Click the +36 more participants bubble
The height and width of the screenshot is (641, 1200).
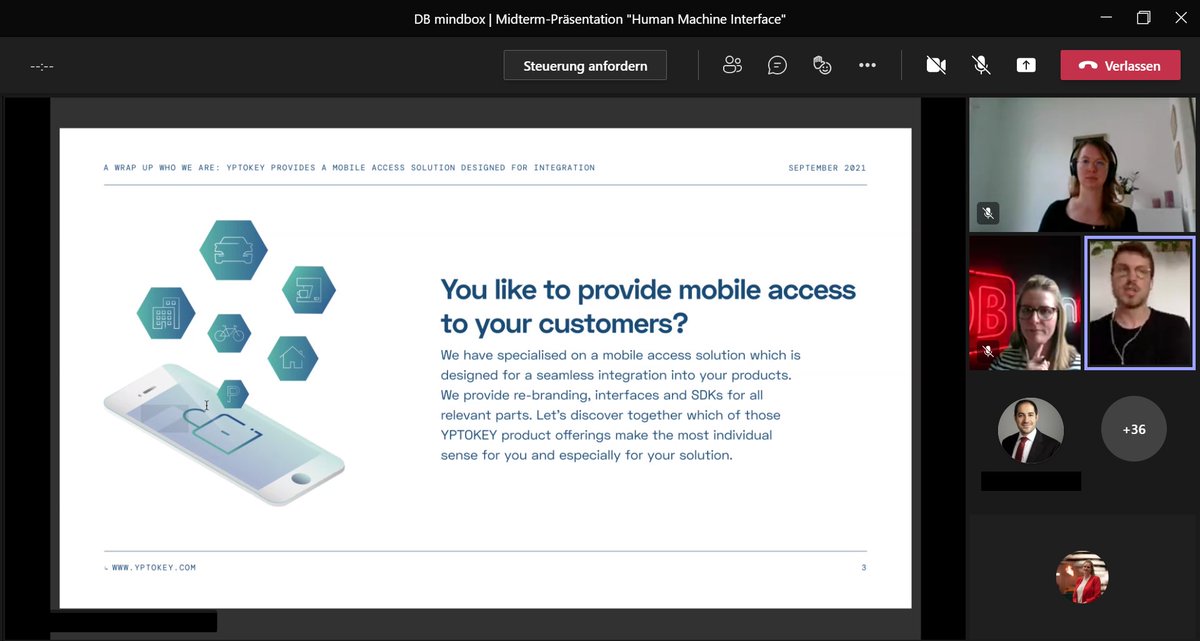pos(1134,430)
